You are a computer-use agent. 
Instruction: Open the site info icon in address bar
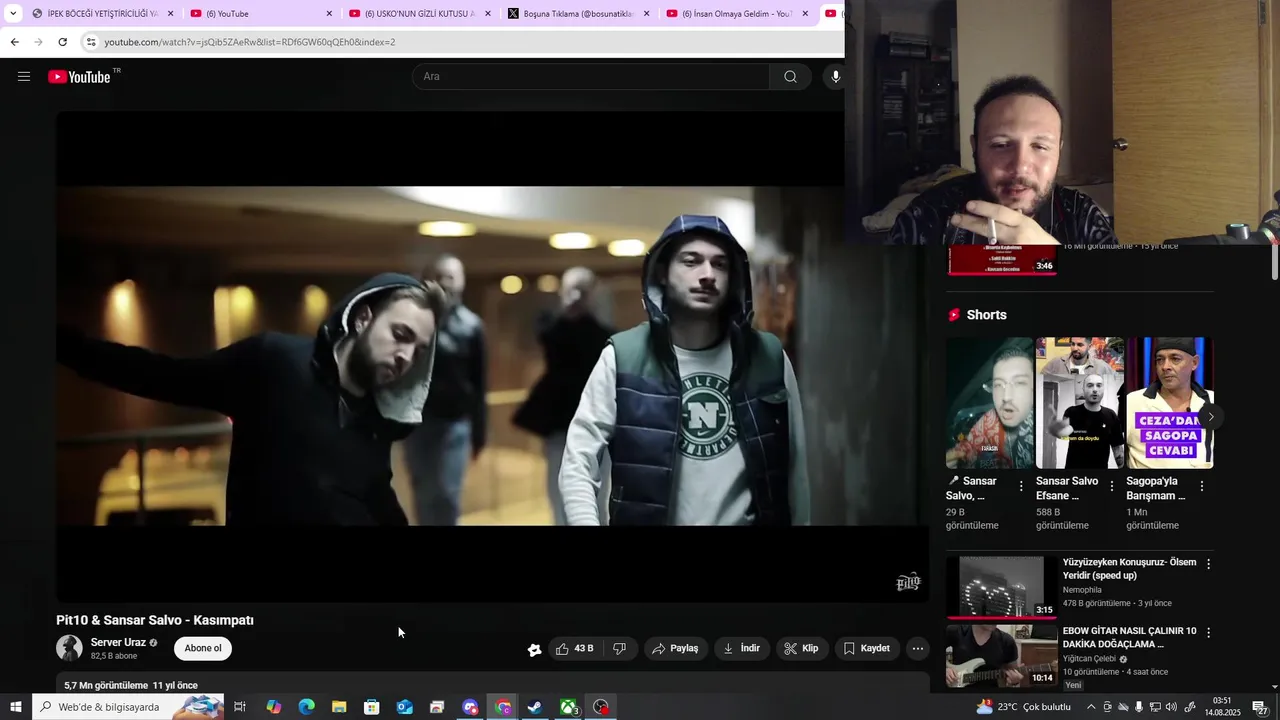pos(91,42)
